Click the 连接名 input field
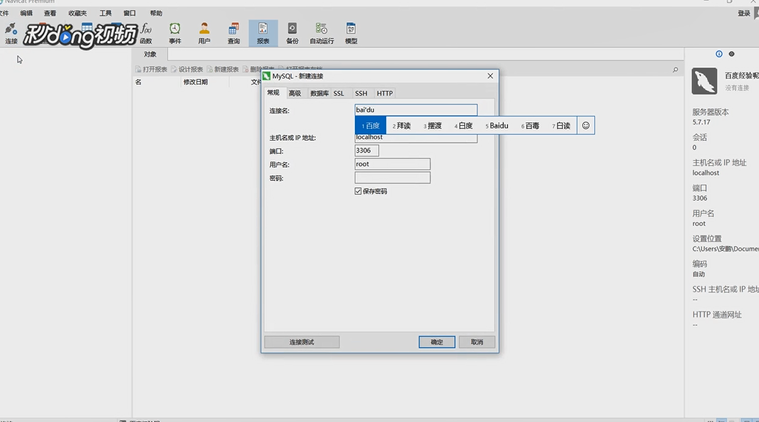759x422 pixels. coord(416,110)
